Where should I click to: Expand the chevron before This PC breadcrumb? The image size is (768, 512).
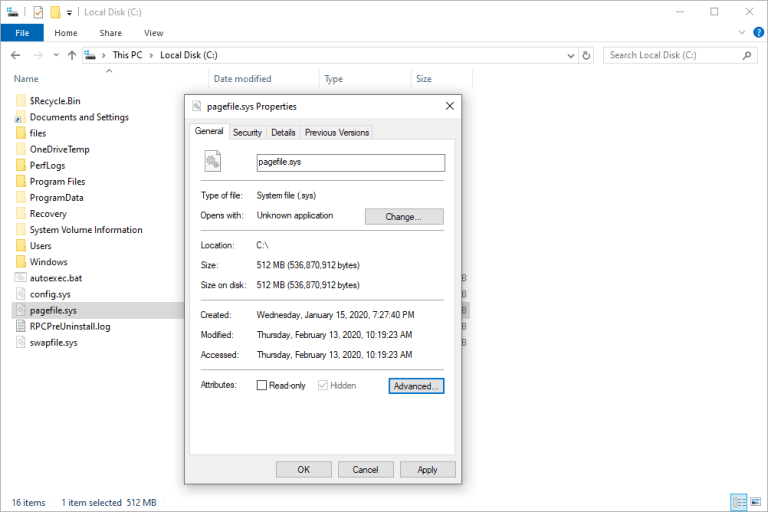(103, 55)
